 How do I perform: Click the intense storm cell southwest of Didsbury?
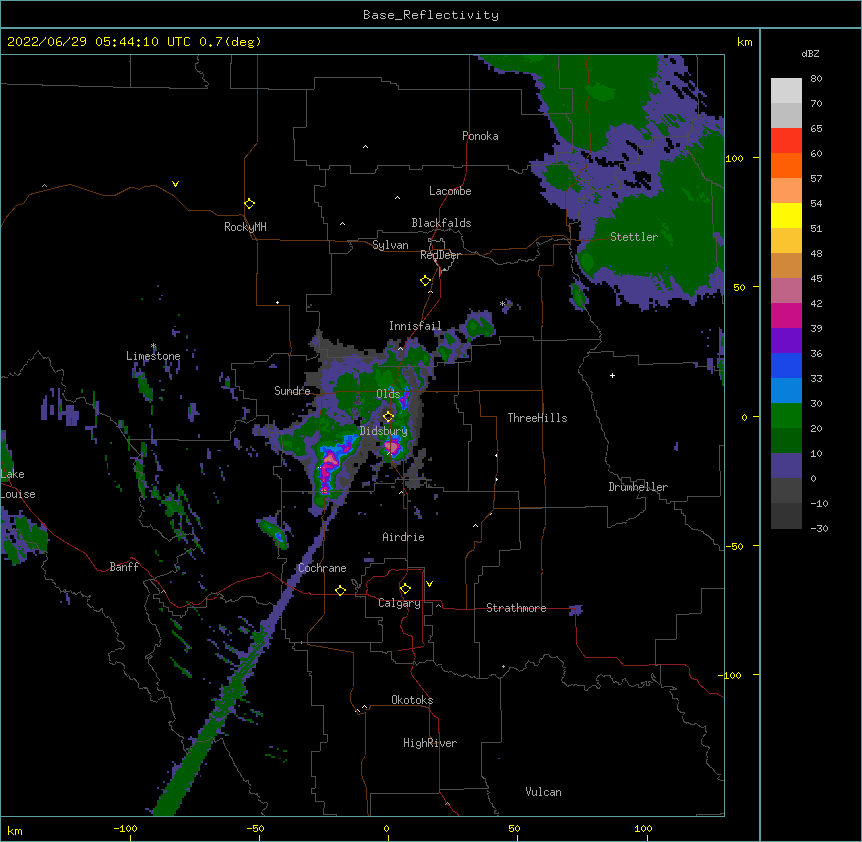coord(330,461)
